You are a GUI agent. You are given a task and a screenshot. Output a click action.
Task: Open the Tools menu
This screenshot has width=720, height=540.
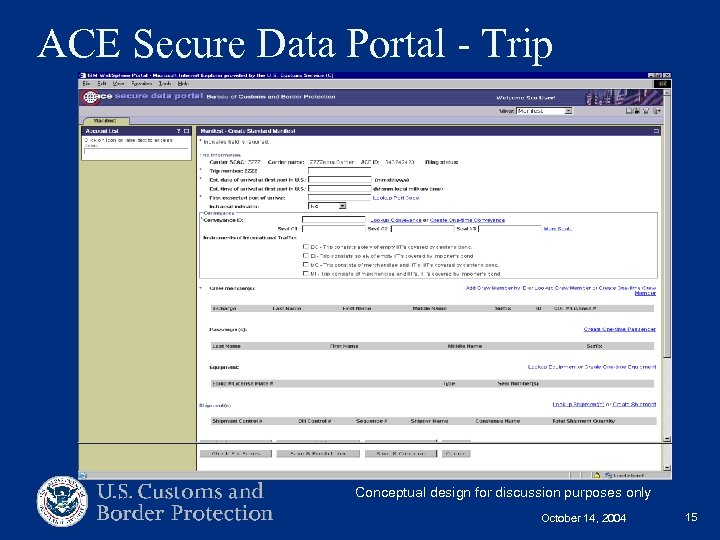(165, 84)
